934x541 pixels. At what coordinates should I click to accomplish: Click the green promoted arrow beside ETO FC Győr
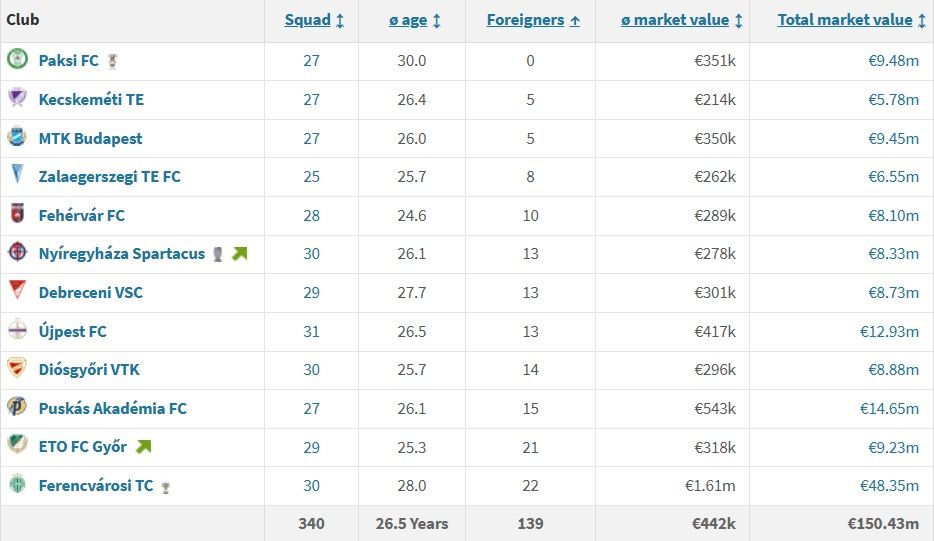[x=144, y=446]
